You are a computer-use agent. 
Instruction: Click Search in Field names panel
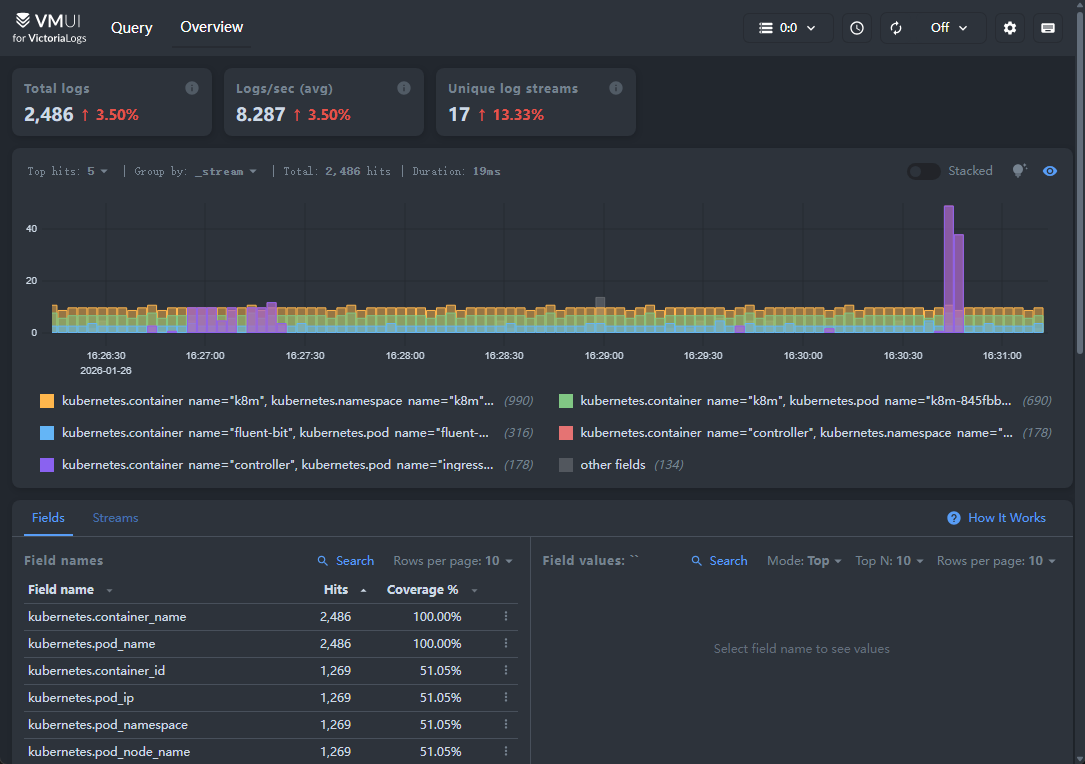[345, 561]
